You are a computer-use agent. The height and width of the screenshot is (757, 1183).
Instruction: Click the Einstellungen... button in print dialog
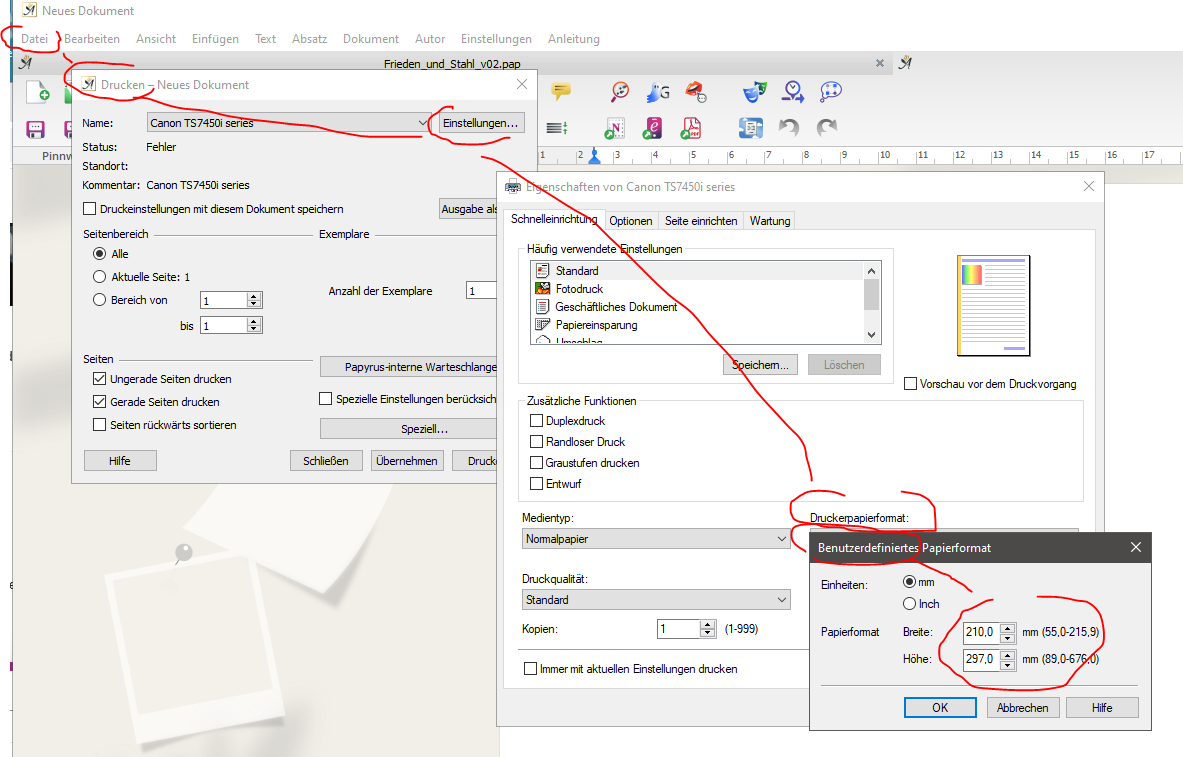[x=481, y=123]
